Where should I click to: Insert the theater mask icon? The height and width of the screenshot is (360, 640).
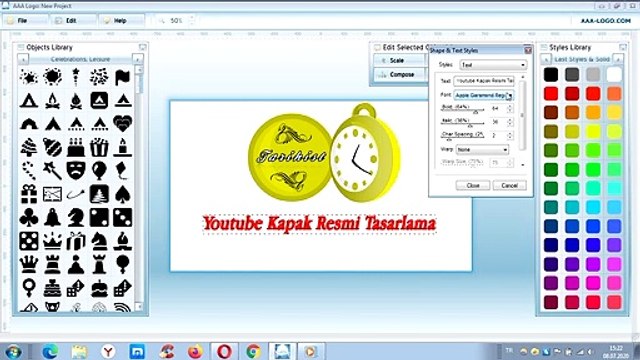(76, 171)
